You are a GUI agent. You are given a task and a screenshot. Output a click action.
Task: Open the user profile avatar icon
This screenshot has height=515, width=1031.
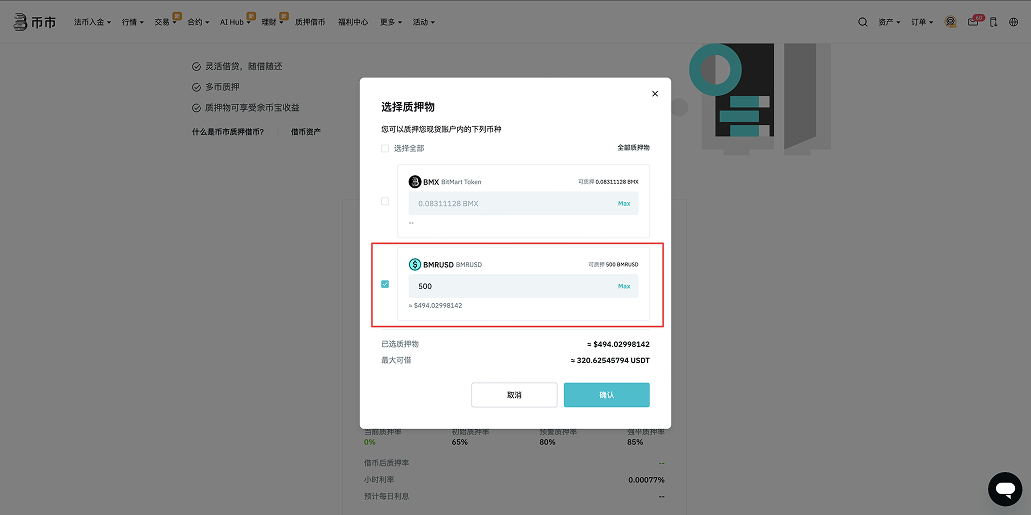click(950, 21)
